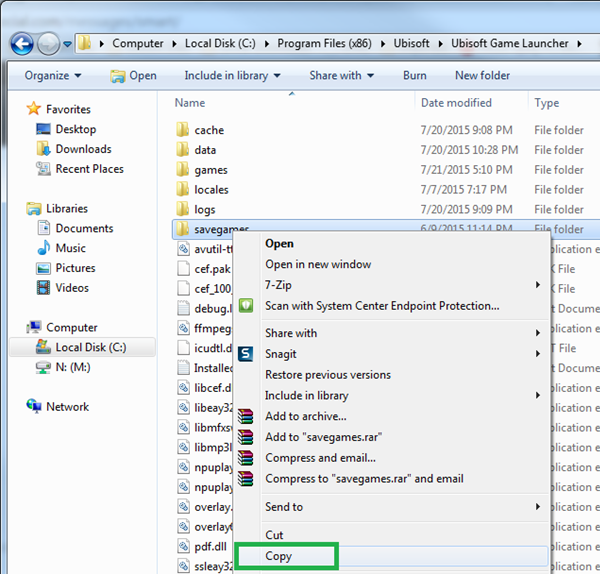This screenshot has width=600, height=574.
Task: Click the Computer icon in sidebar
Action: (x=34, y=327)
